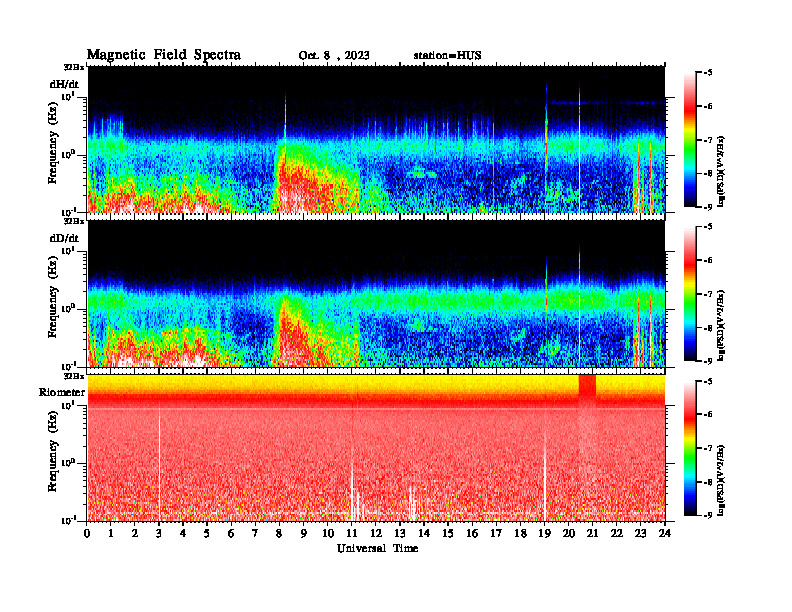Image resolution: width=792 pixels, height=612 pixels.
Task: Click the dD/dt spectrogram plot area
Action: 376,293
